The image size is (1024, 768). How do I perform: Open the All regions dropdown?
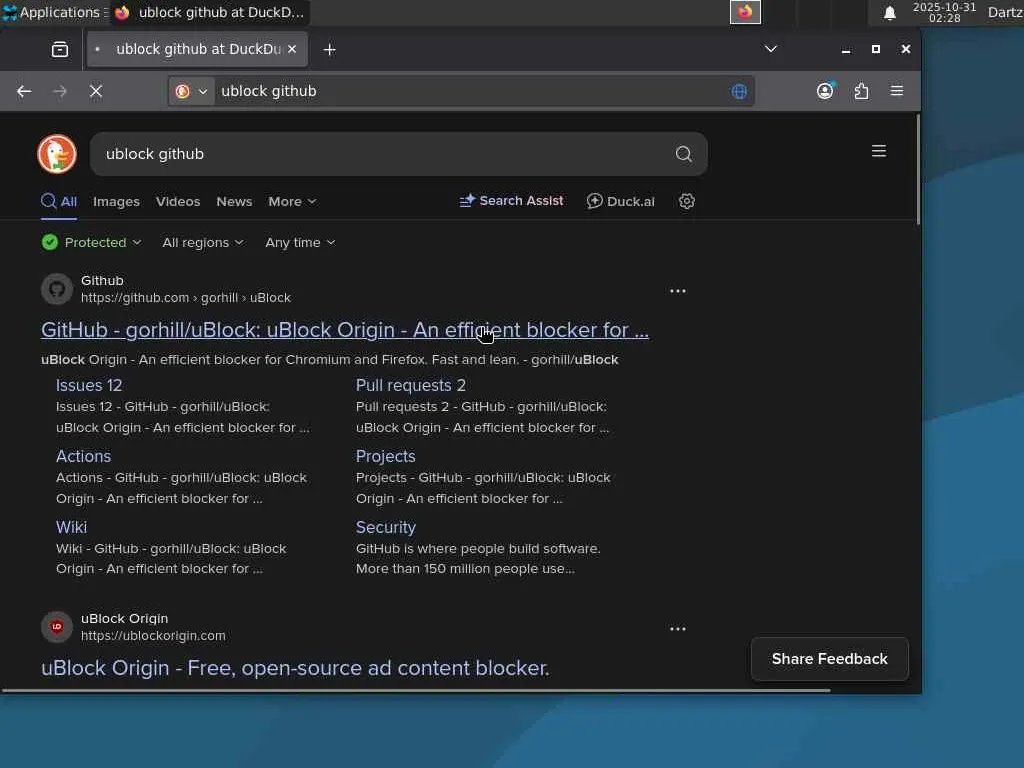pyautogui.click(x=202, y=242)
